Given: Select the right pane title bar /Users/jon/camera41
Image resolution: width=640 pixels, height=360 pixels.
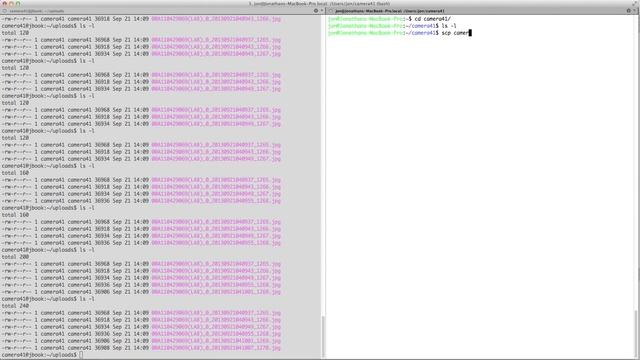Looking at the screenshot, I should (482, 11).
